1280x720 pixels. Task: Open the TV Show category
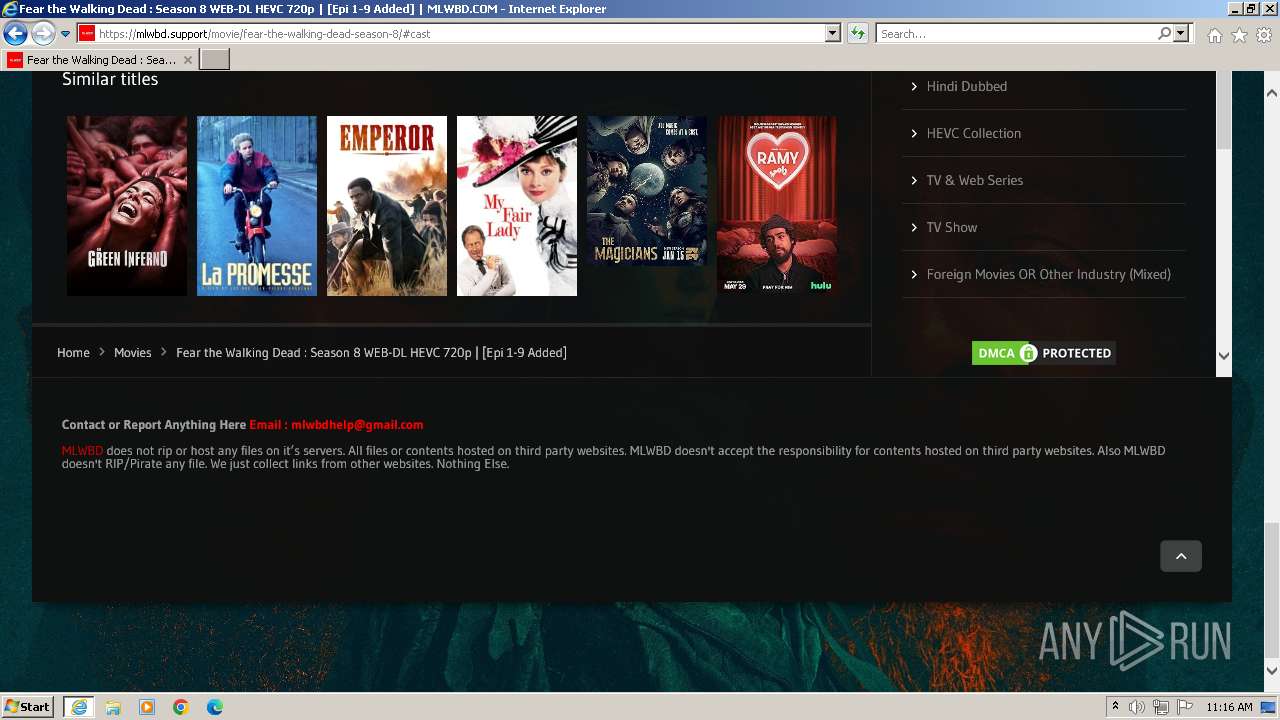pos(951,227)
